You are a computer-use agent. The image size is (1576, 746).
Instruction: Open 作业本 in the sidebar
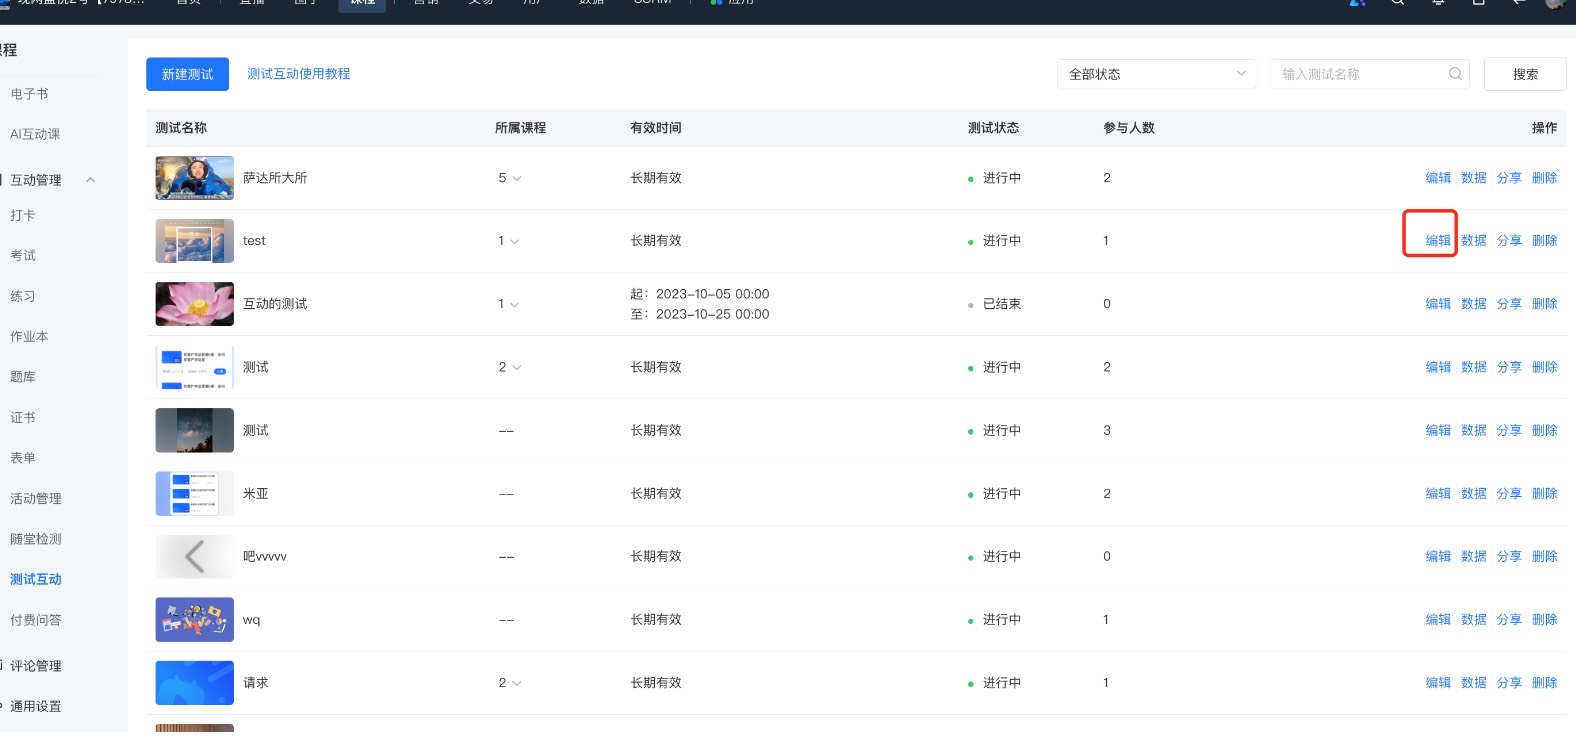coord(29,337)
